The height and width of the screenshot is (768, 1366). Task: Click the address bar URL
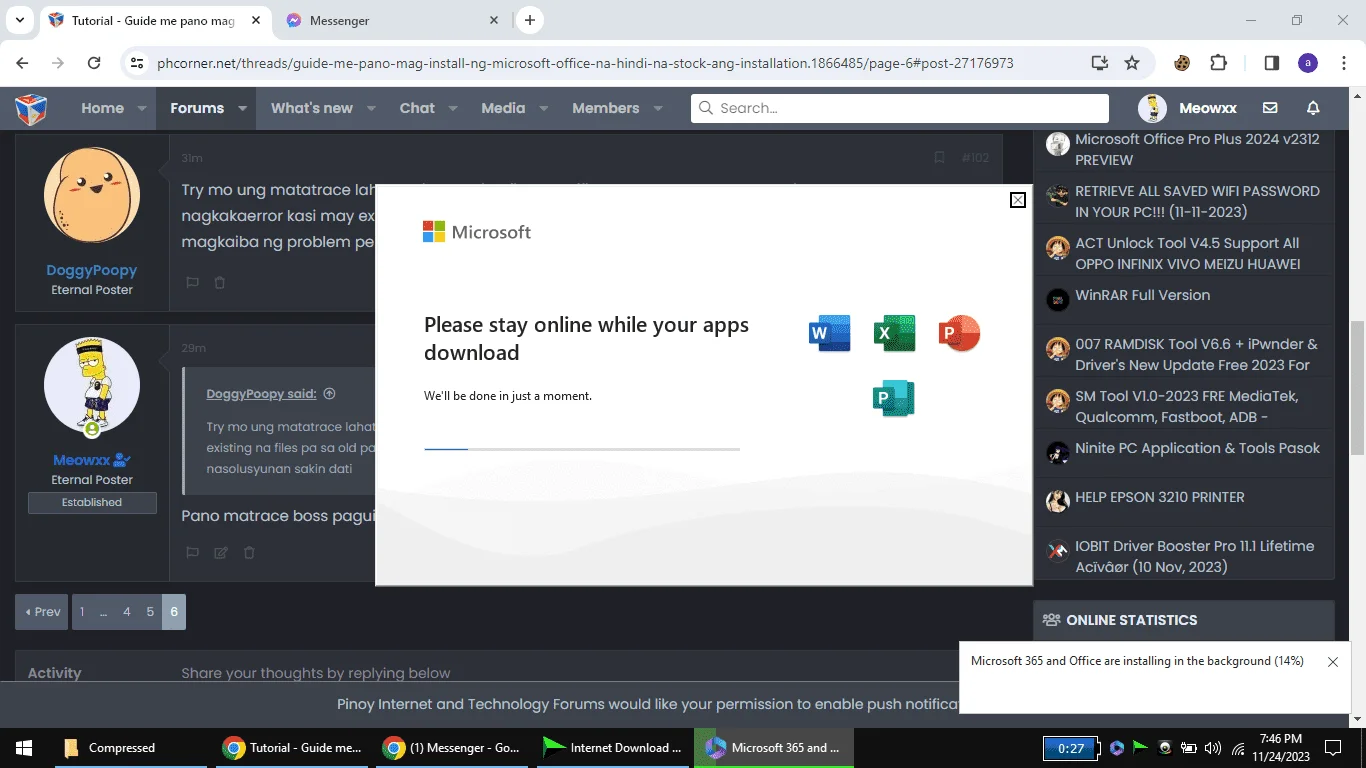585,63
